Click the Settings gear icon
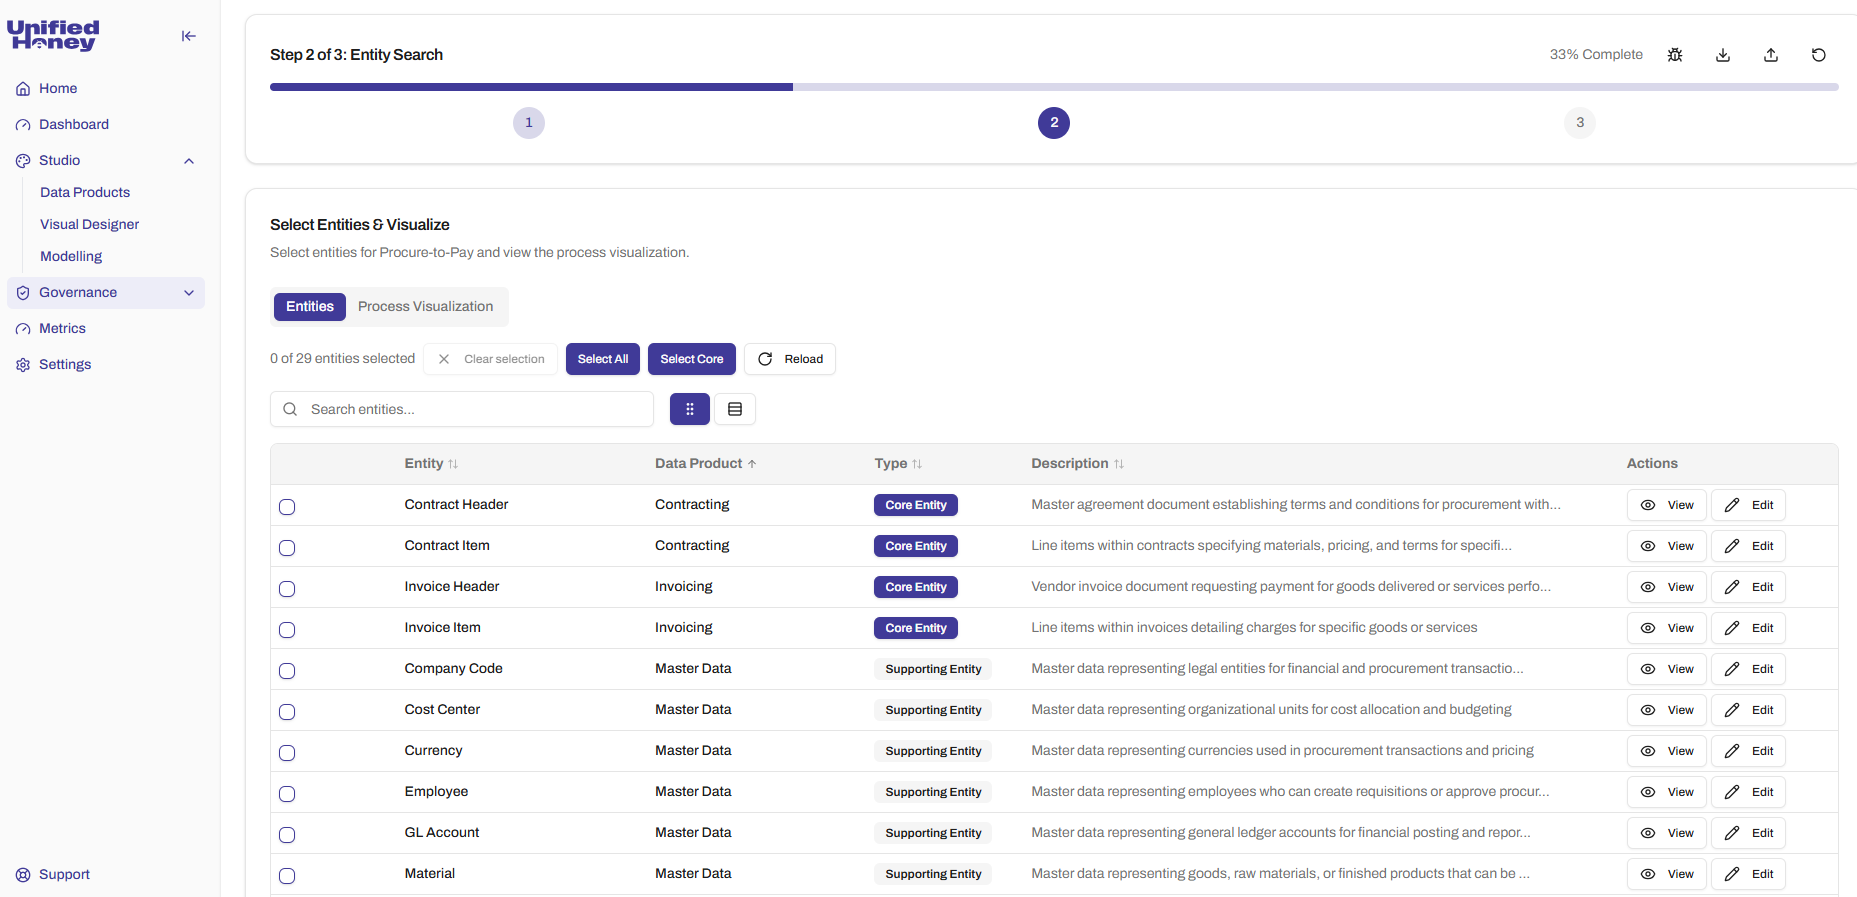Screen dimensions: 1857x897 (x=23, y=365)
